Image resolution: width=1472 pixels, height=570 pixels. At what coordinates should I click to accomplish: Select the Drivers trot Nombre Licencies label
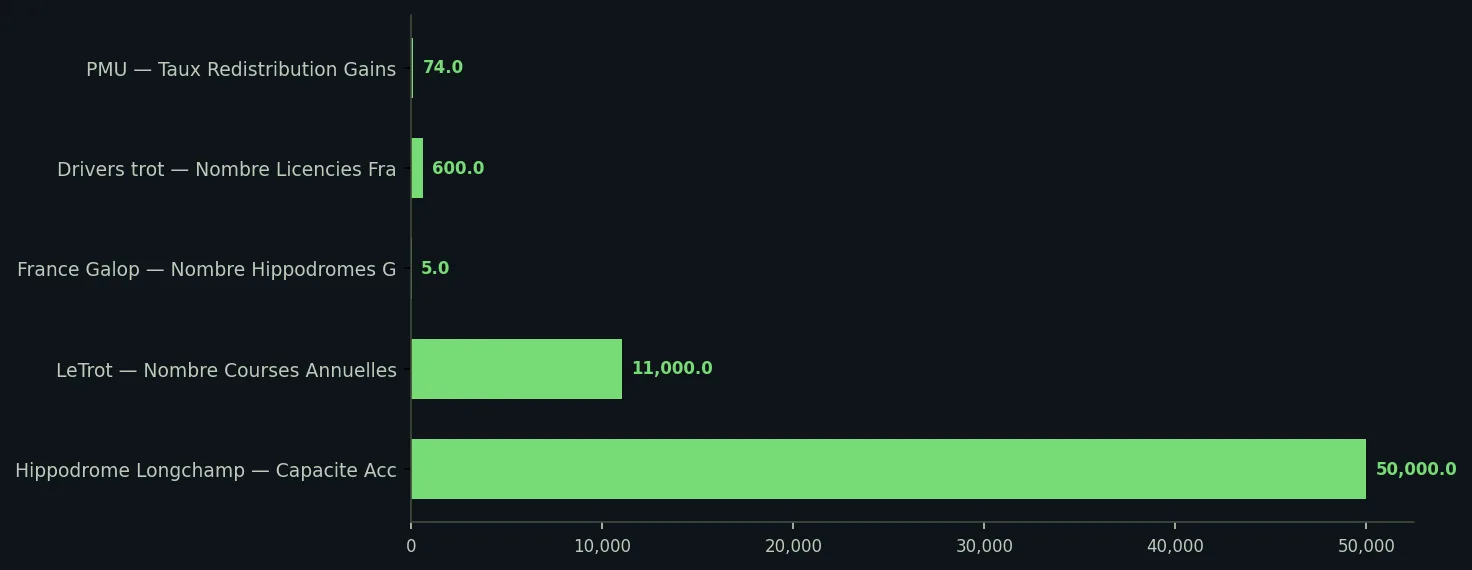[x=227, y=170]
